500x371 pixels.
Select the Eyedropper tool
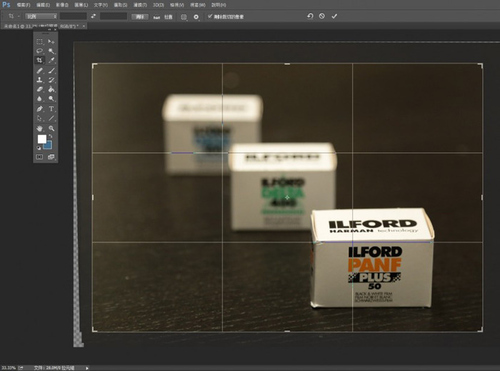pyautogui.click(x=51, y=60)
